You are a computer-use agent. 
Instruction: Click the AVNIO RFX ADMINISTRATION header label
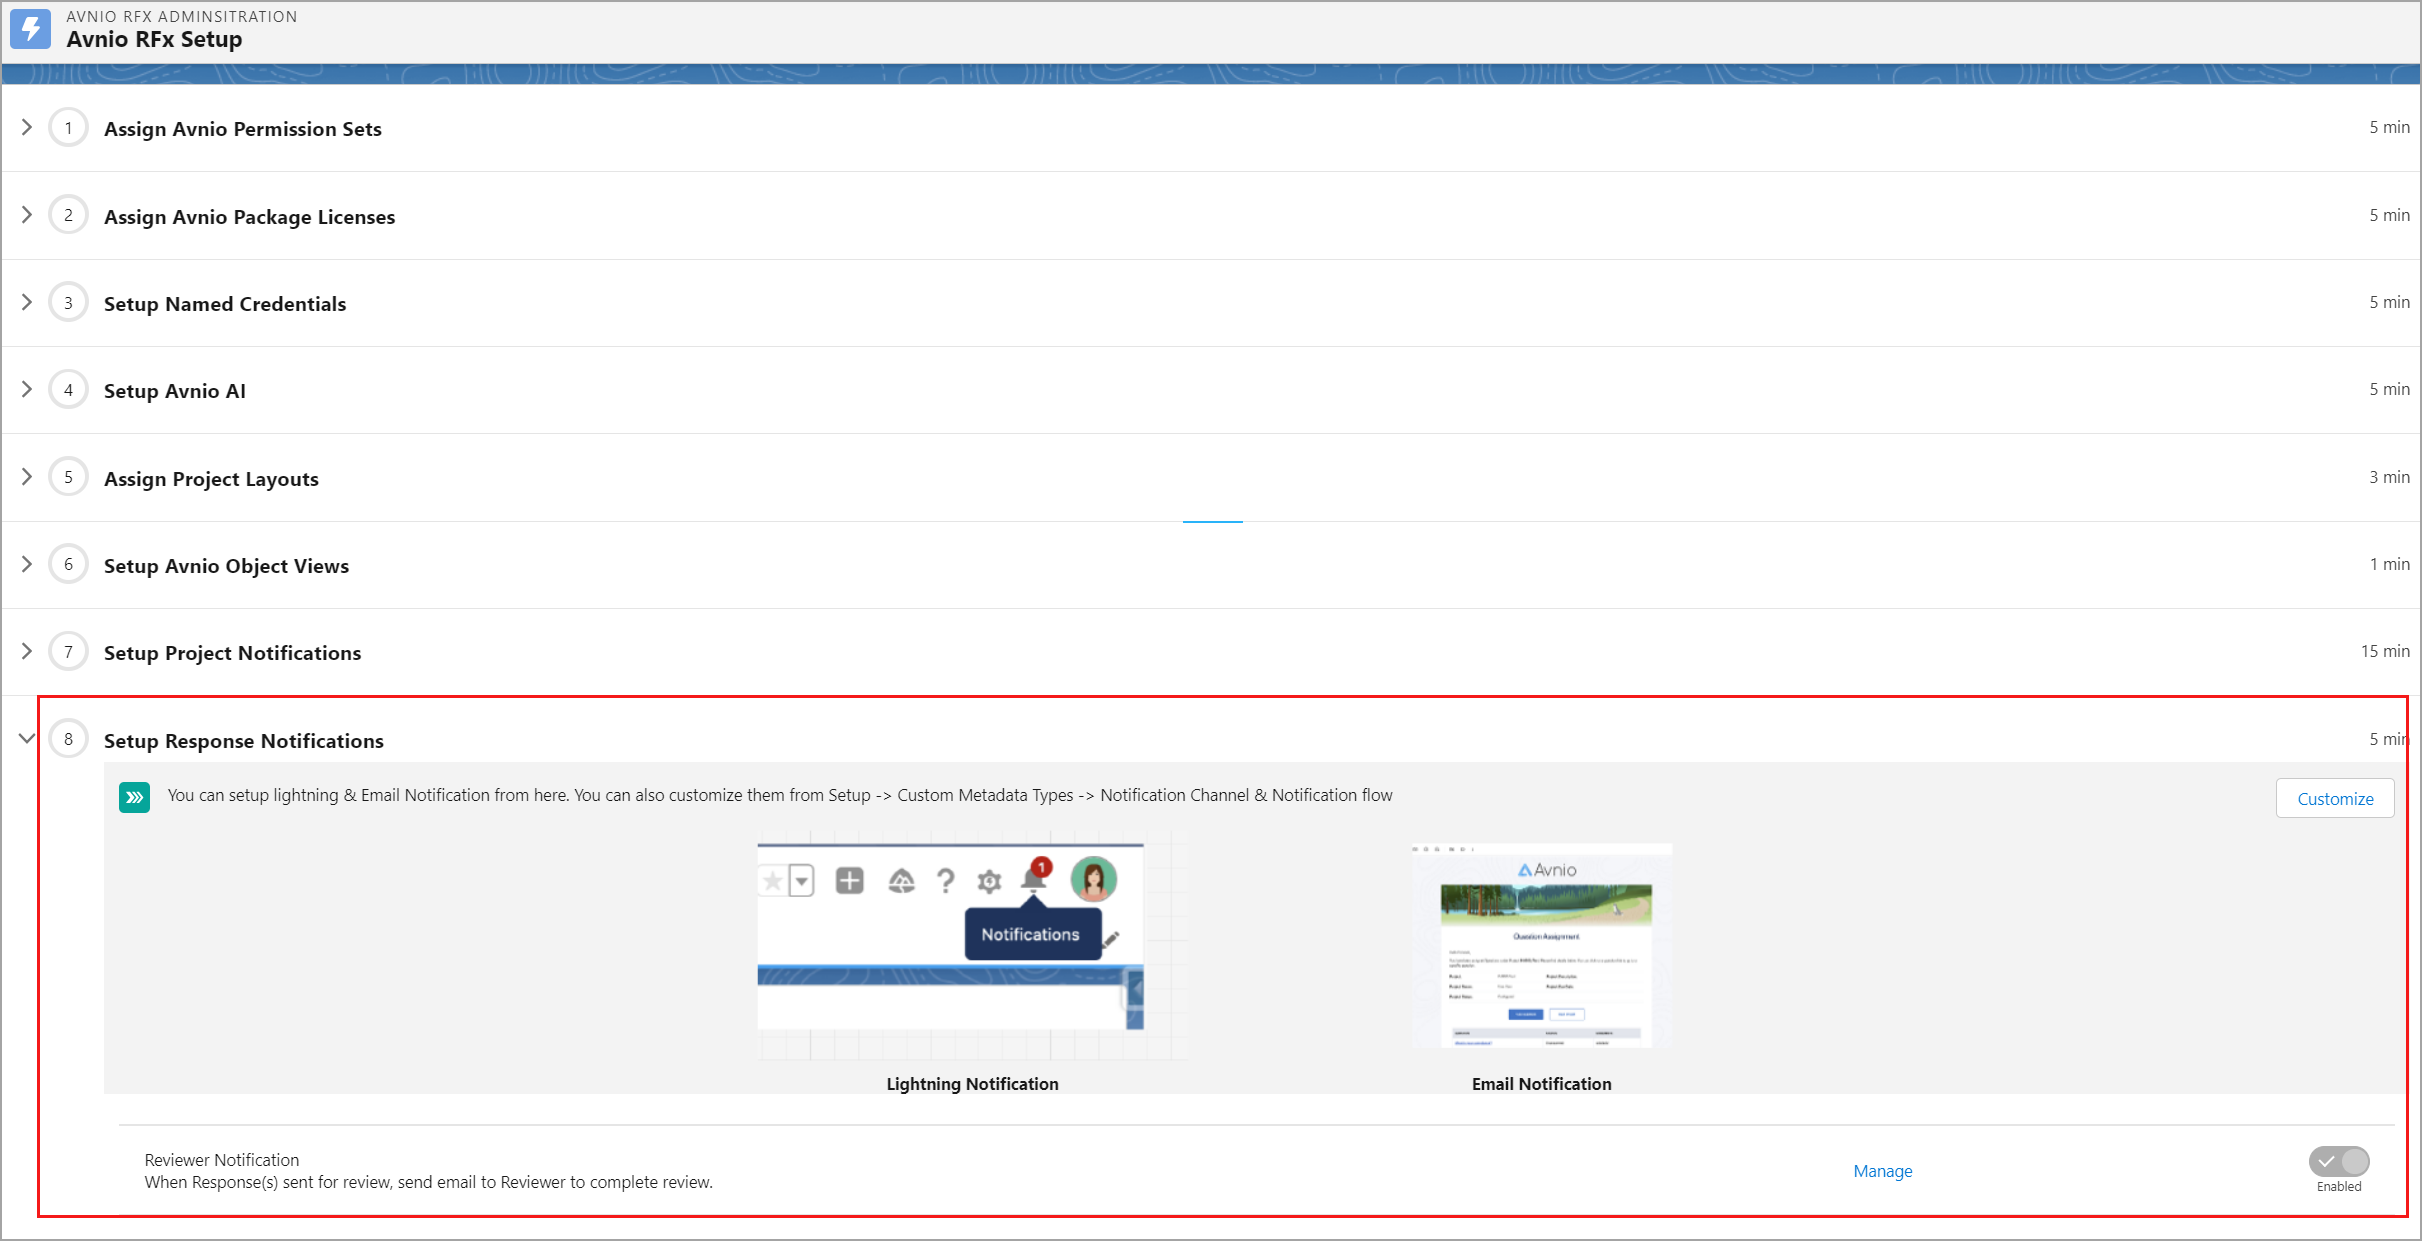[x=182, y=16]
